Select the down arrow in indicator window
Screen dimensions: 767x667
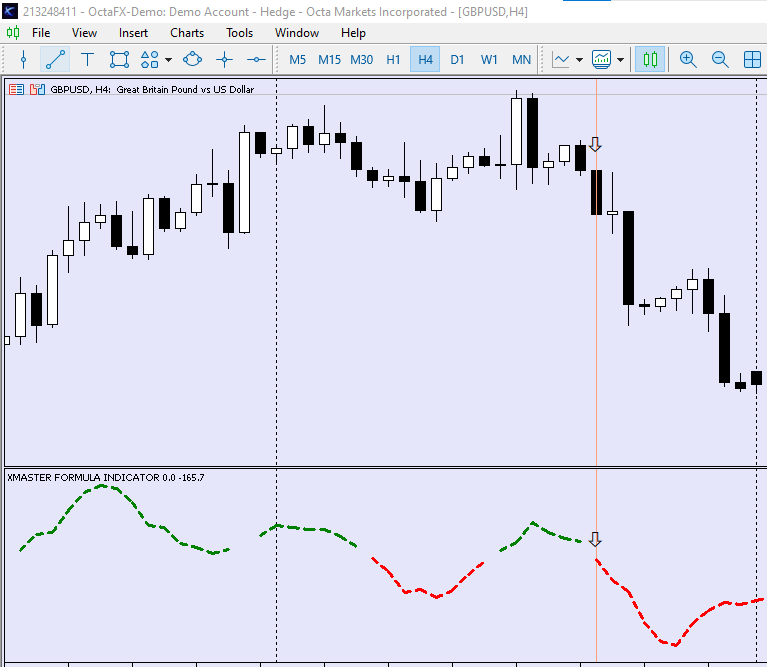coord(595,539)
